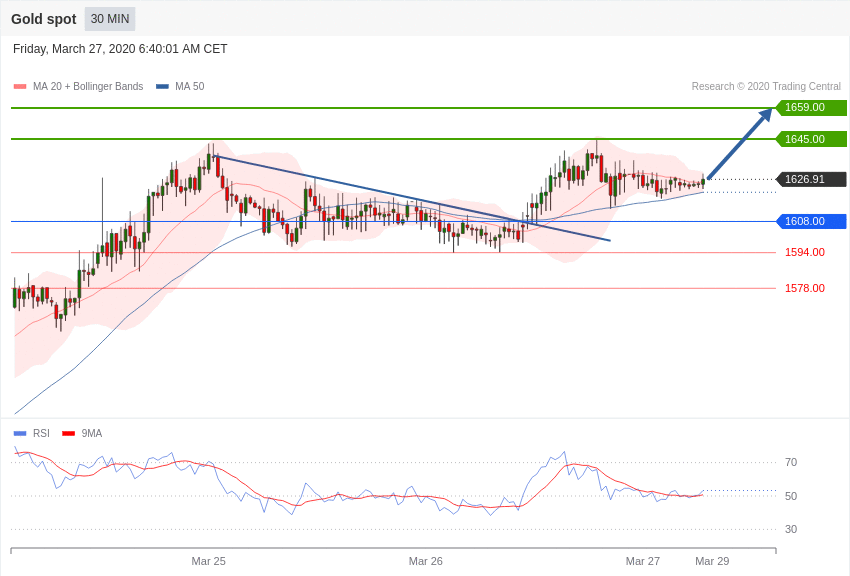Image resolution: width=850 pixels, height=576 pixels.
Task: Select the 1645.00 green resistance label
Action: pyautogui.click(x=811, y=139)
